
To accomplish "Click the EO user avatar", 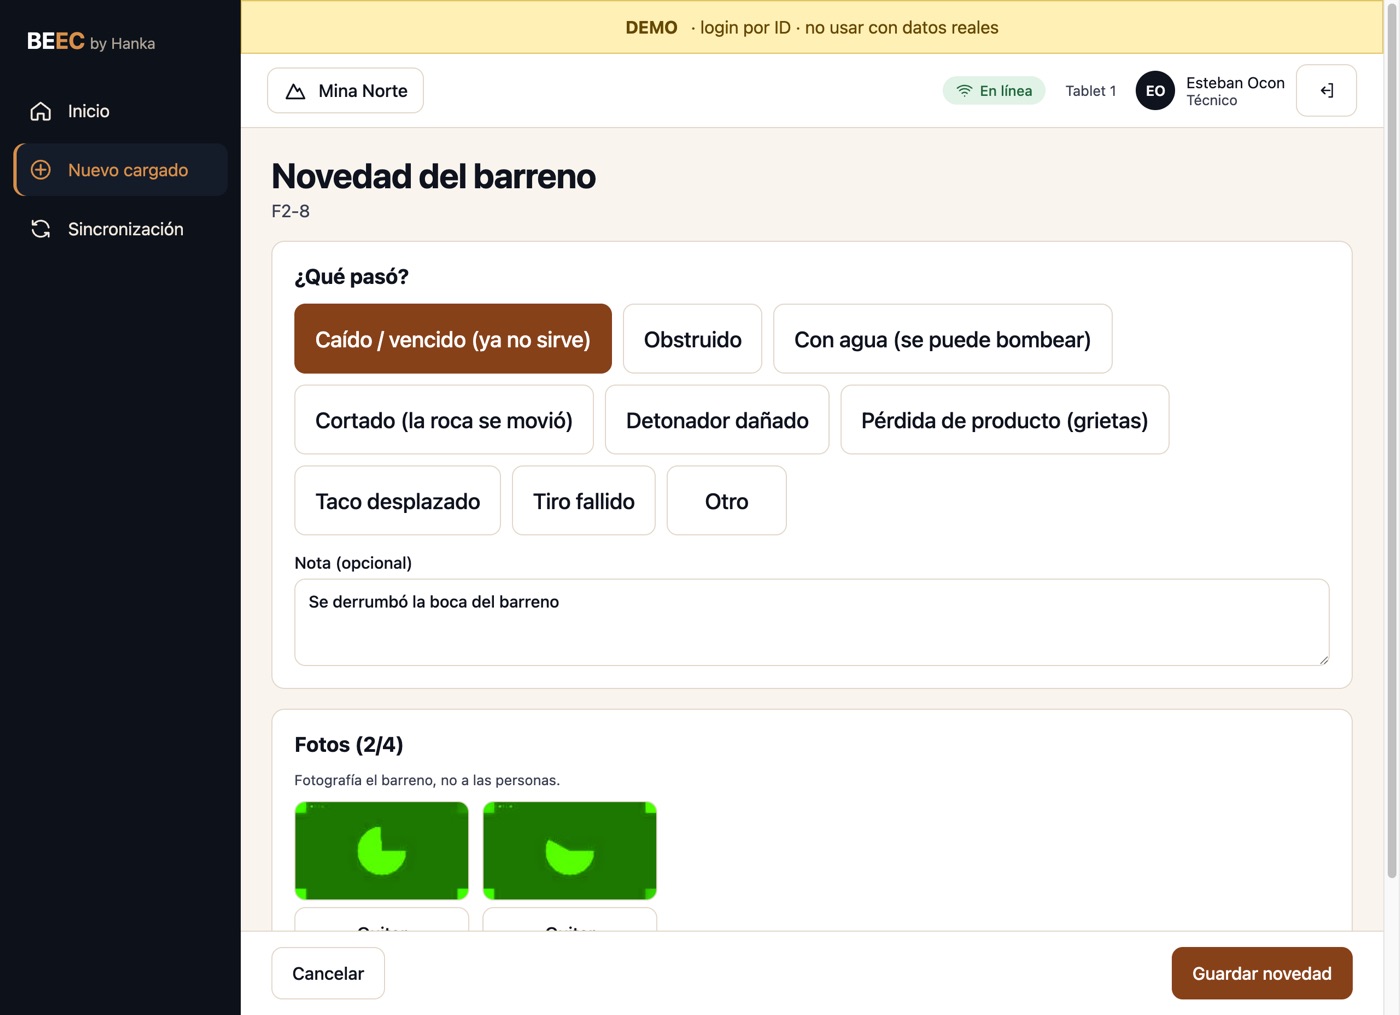I will [1155, 91].
